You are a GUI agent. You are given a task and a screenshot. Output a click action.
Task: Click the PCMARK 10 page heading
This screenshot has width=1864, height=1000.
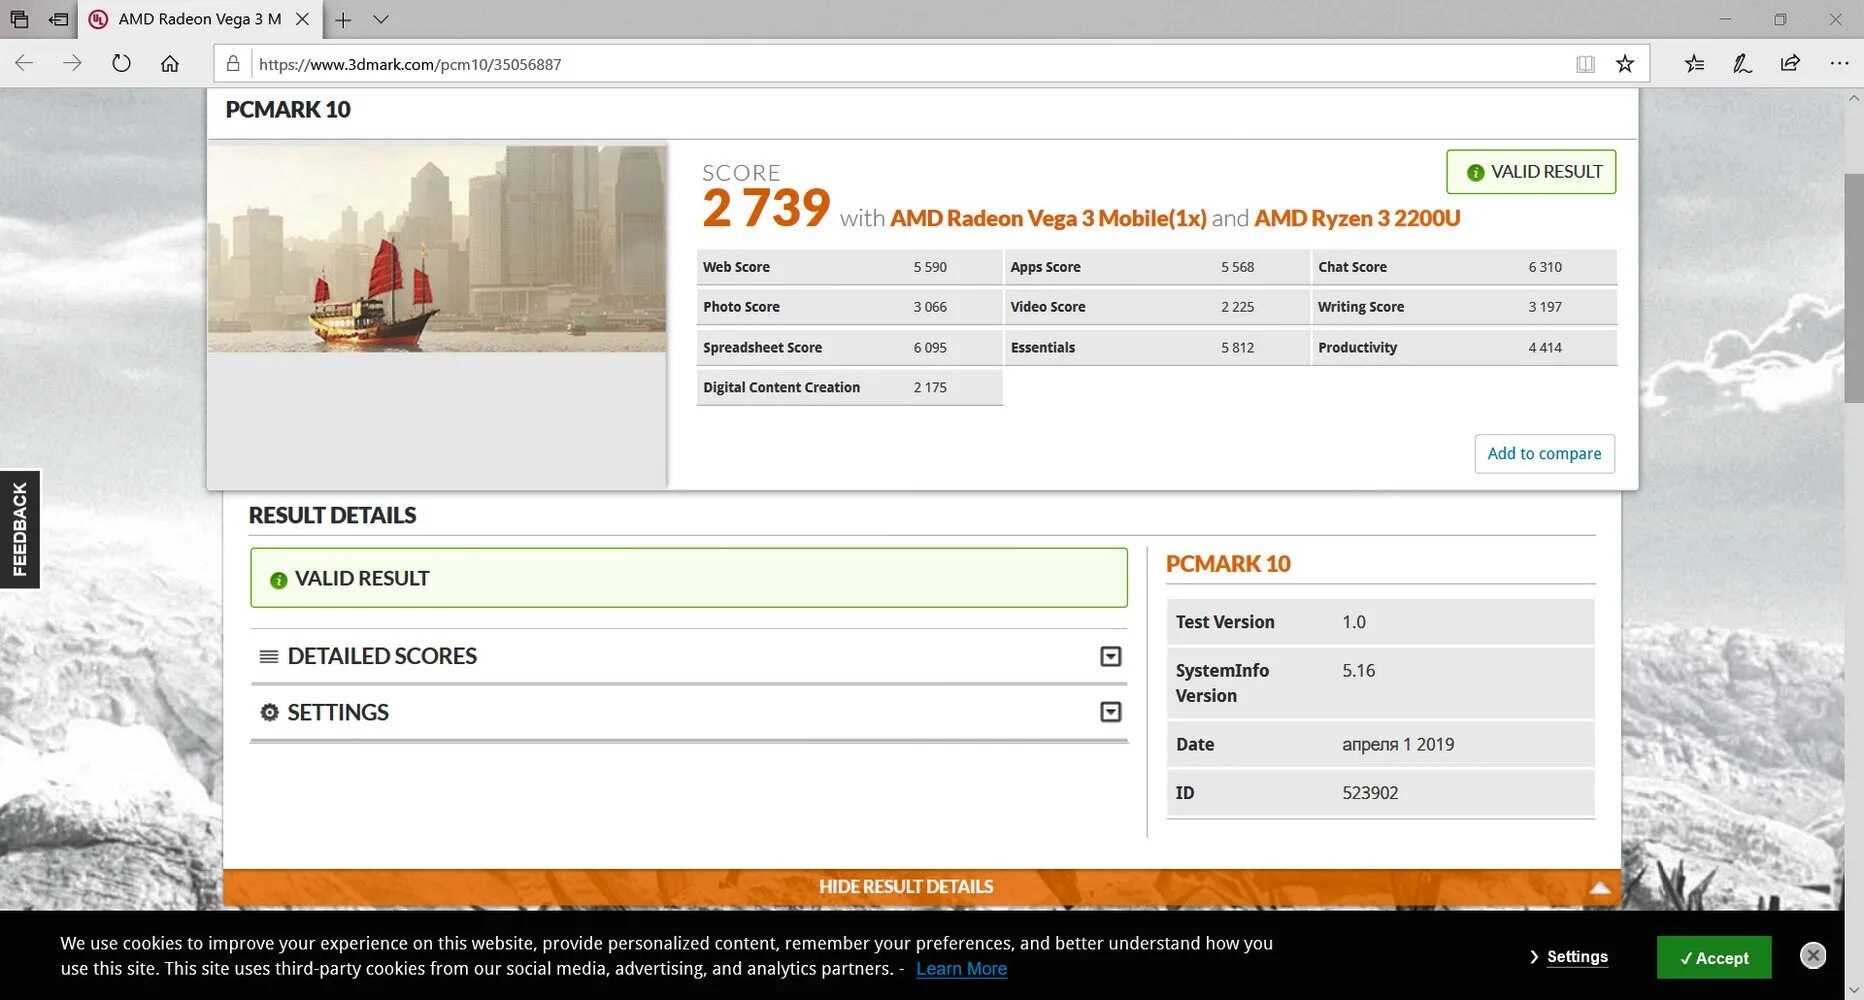tap(288, 110)
